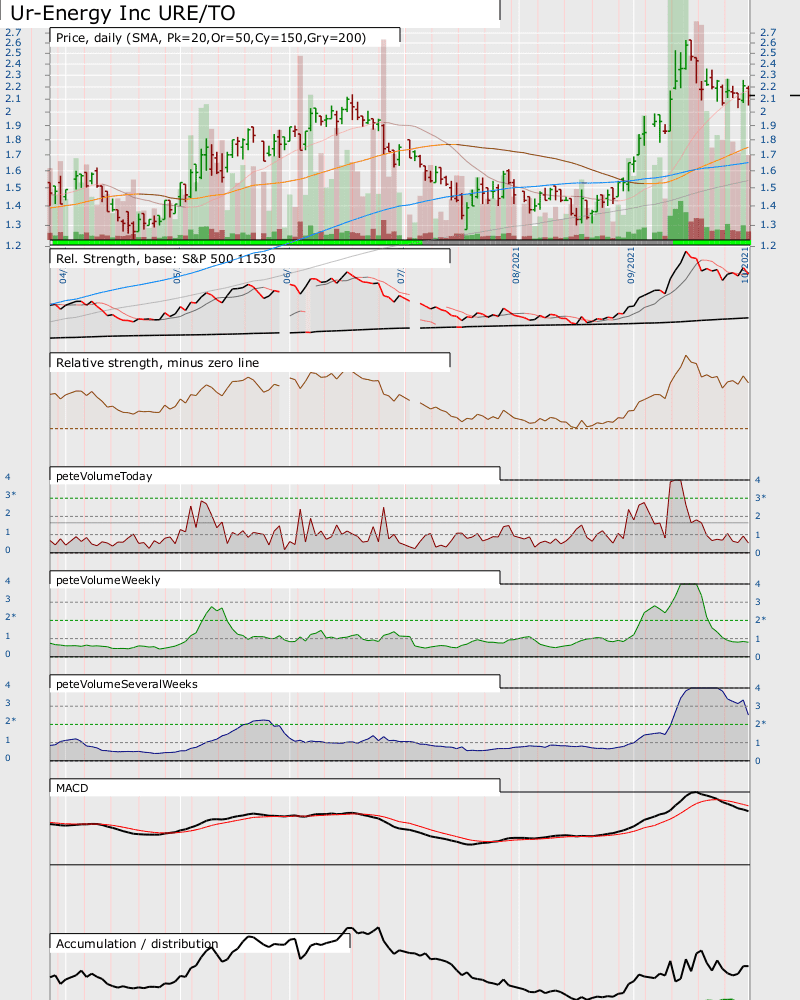Image resolution: width=800 pixels, height=1000 pixels.
Task: Click the peteVolumeWeekly panel label
Action: (108, 580)
